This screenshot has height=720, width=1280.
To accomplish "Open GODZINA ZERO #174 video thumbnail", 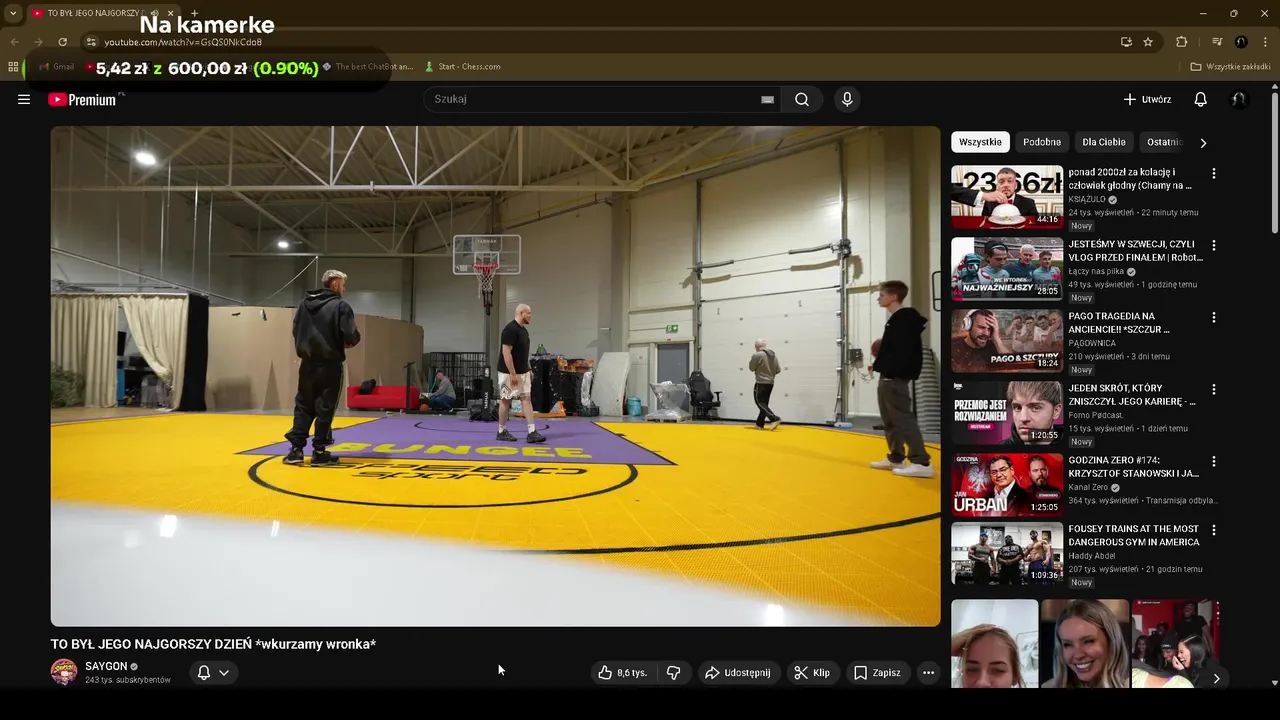I will (1007, 485).
